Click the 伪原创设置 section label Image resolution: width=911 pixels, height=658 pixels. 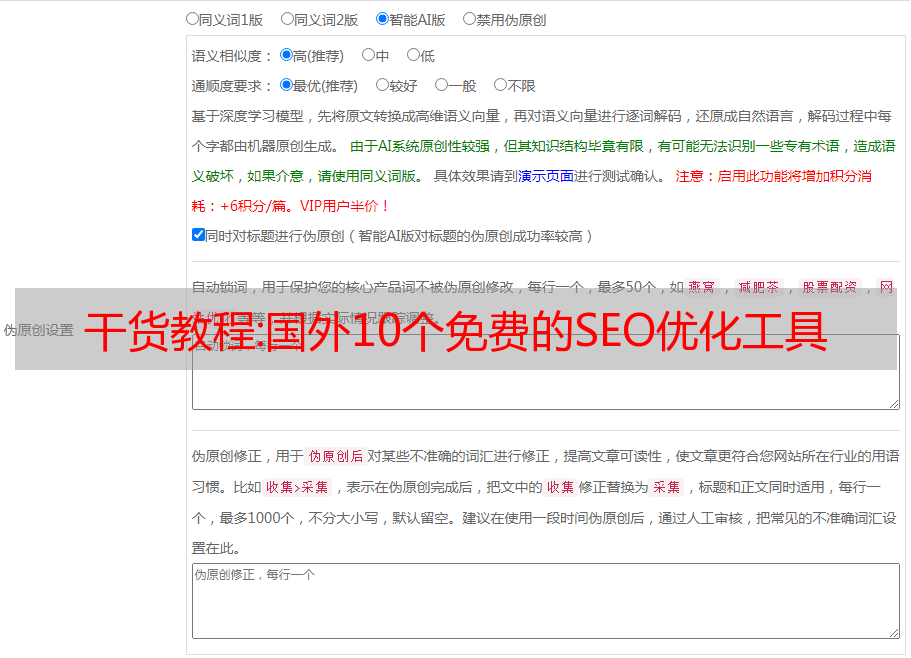(x=39, y=330)
